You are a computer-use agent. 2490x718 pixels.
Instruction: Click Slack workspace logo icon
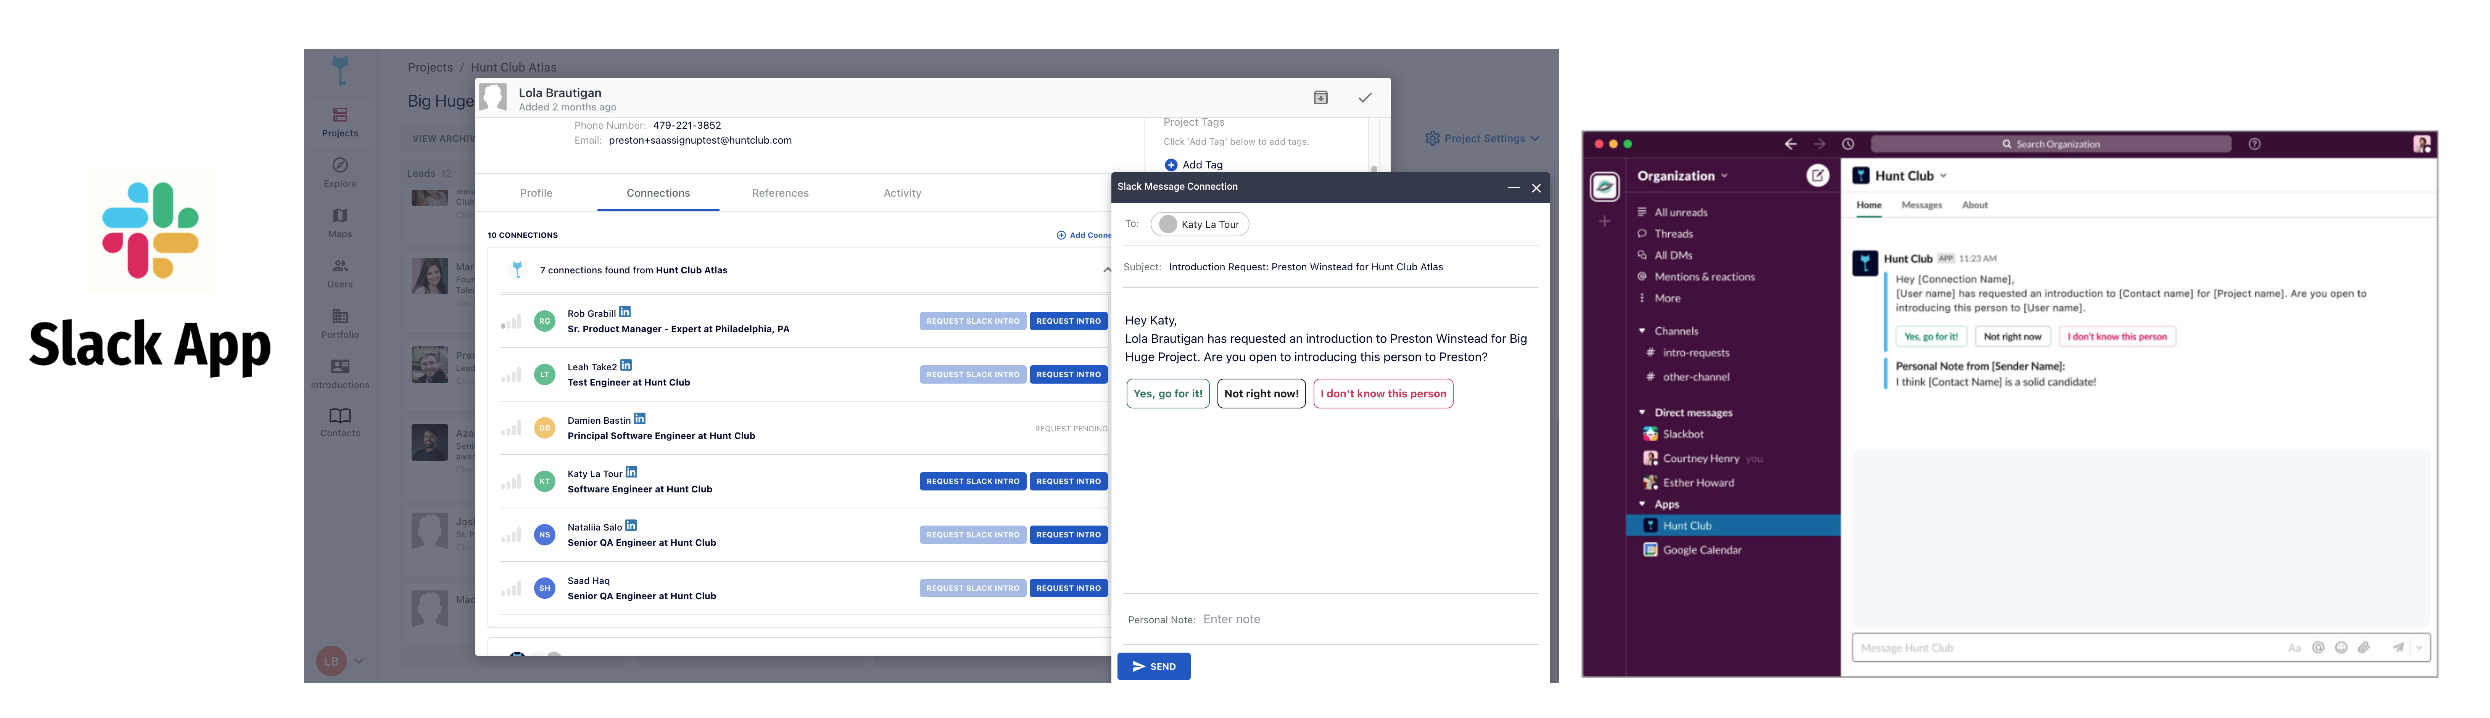click(x=1605, y=186)
